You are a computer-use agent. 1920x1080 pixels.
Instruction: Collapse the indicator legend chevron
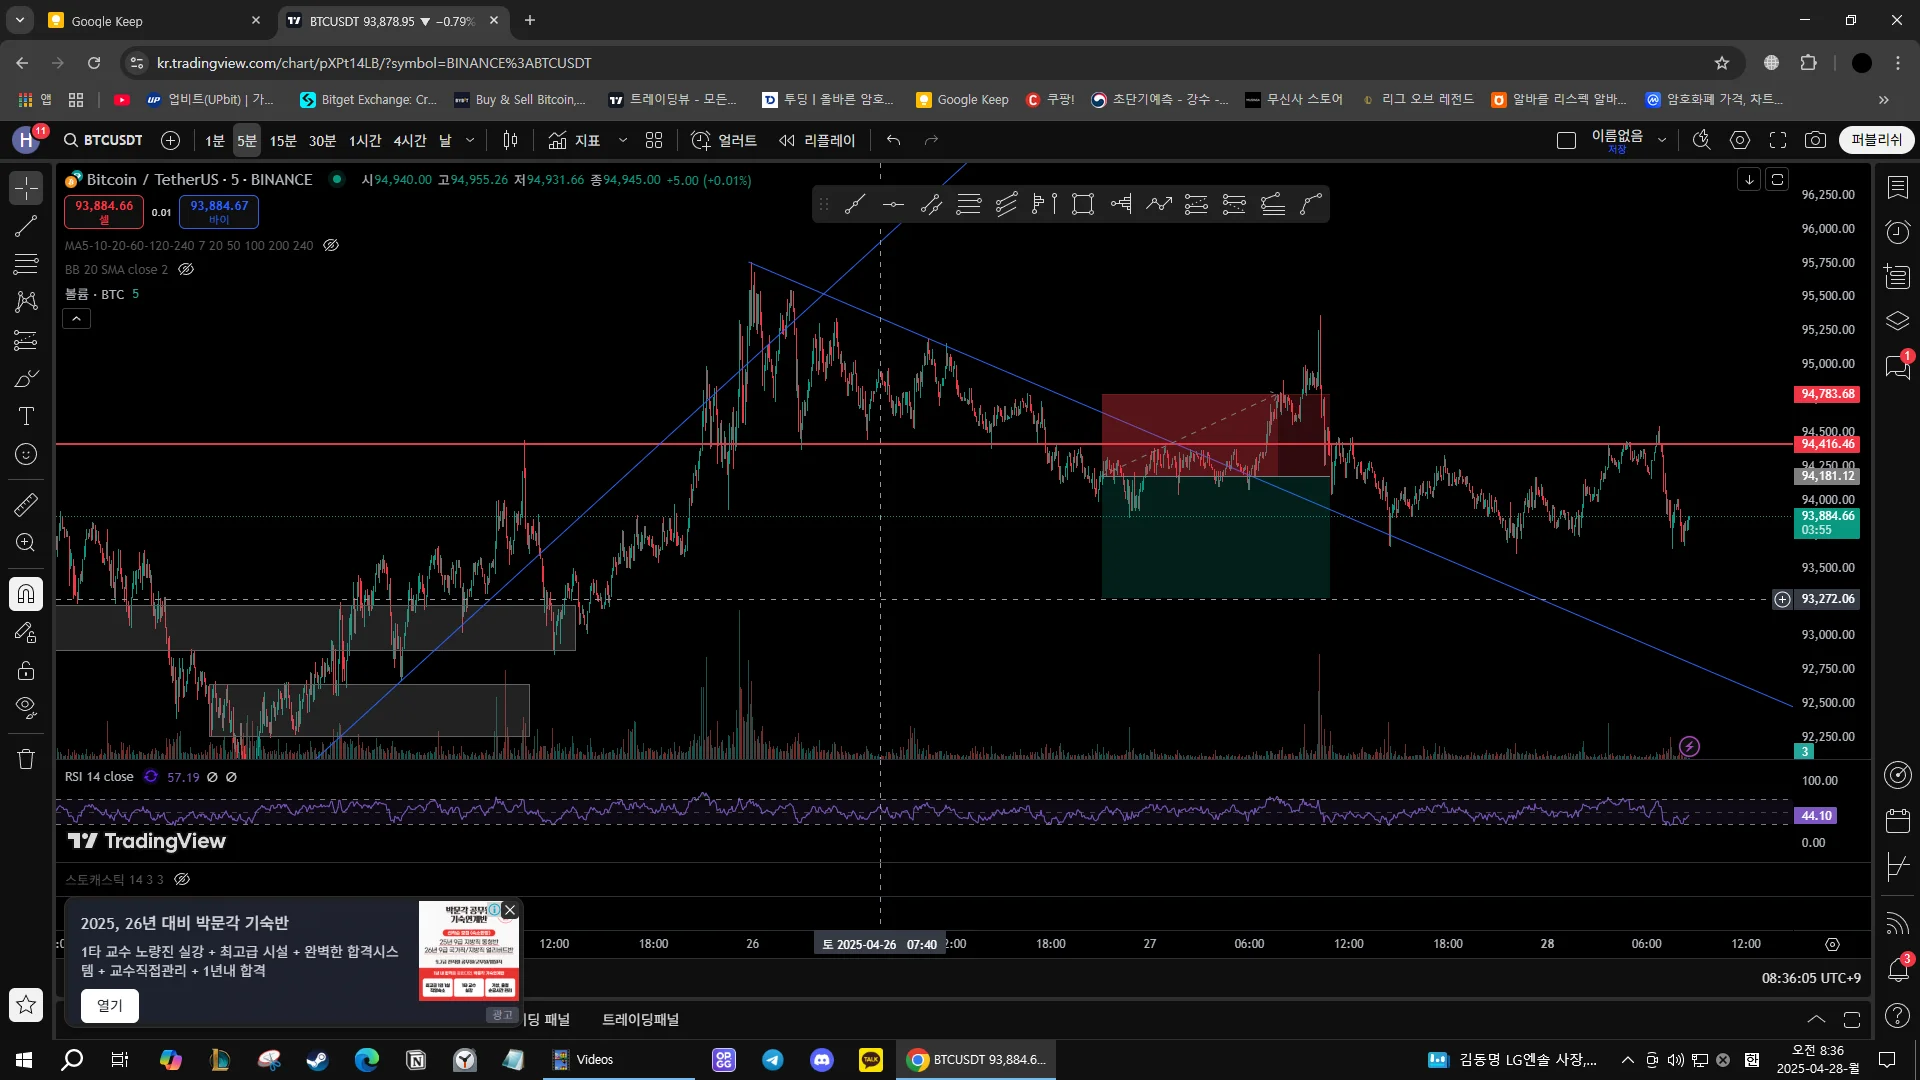(x=77, y=319)
